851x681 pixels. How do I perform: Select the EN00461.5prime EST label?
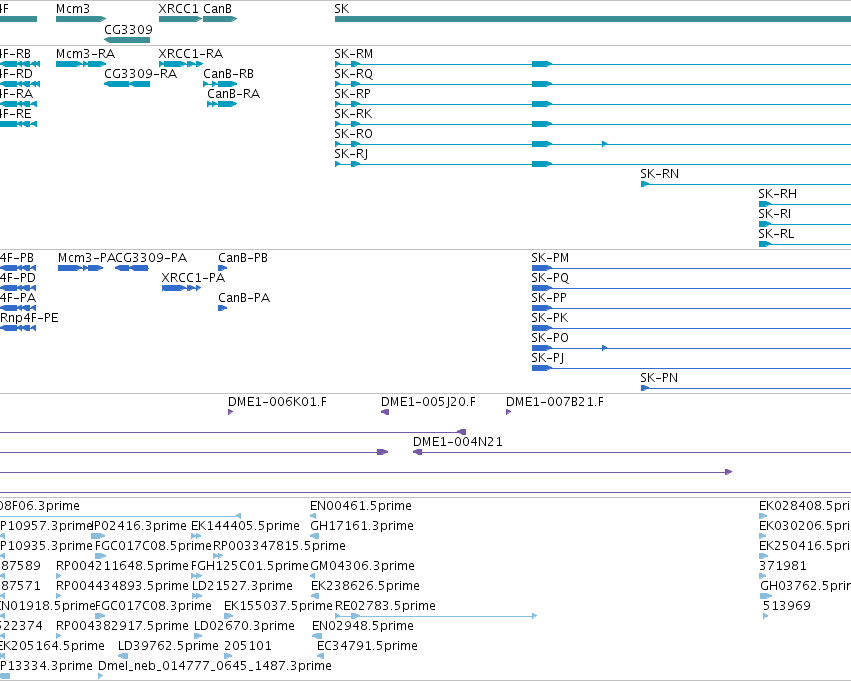361,506
